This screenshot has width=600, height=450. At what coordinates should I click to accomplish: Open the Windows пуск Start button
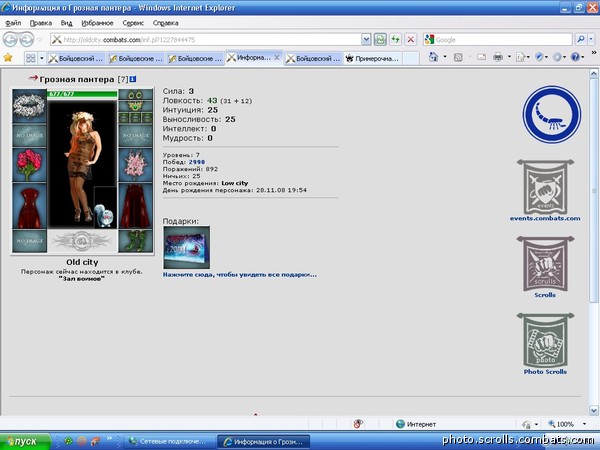click(x=25, y=441)
